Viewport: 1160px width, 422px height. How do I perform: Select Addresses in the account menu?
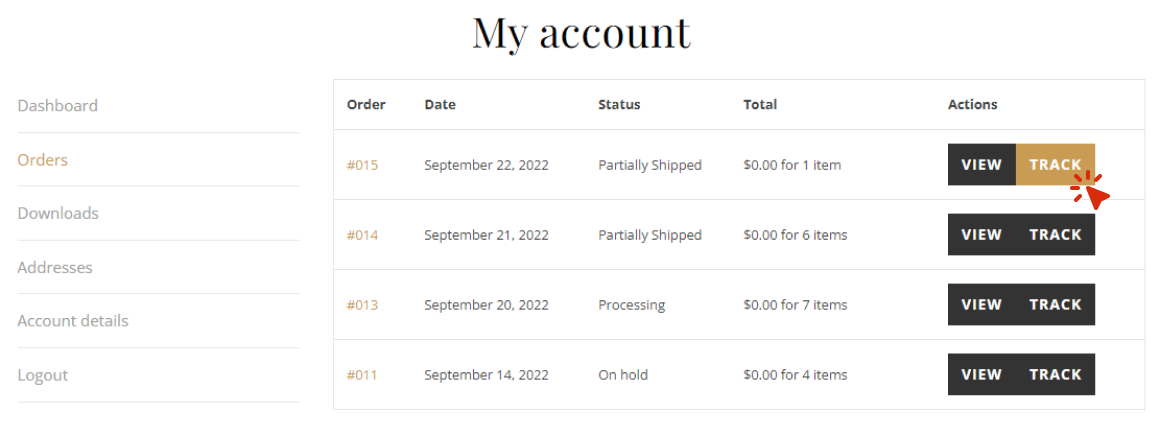coord(55,267)
